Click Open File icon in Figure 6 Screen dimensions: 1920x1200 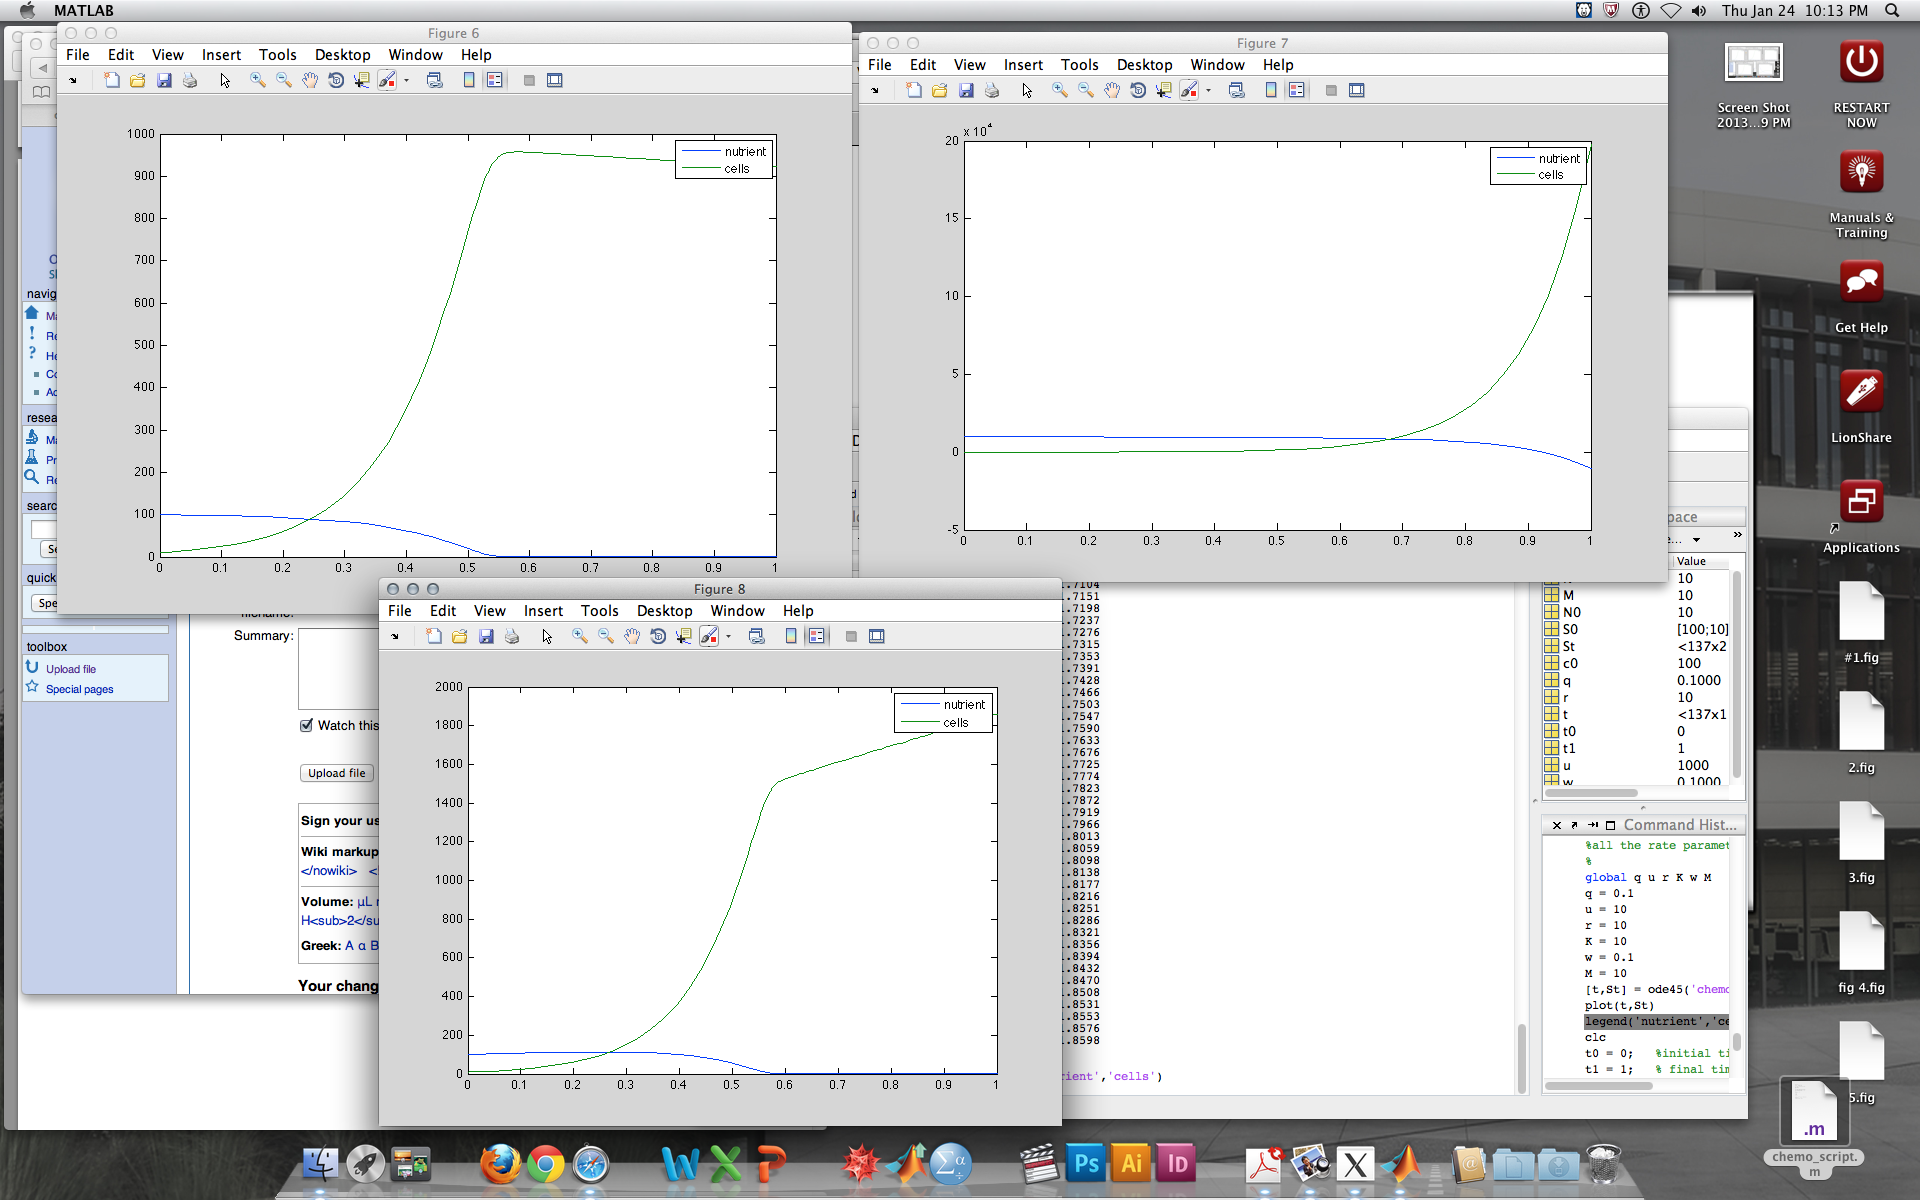click(x=138, y=80)
